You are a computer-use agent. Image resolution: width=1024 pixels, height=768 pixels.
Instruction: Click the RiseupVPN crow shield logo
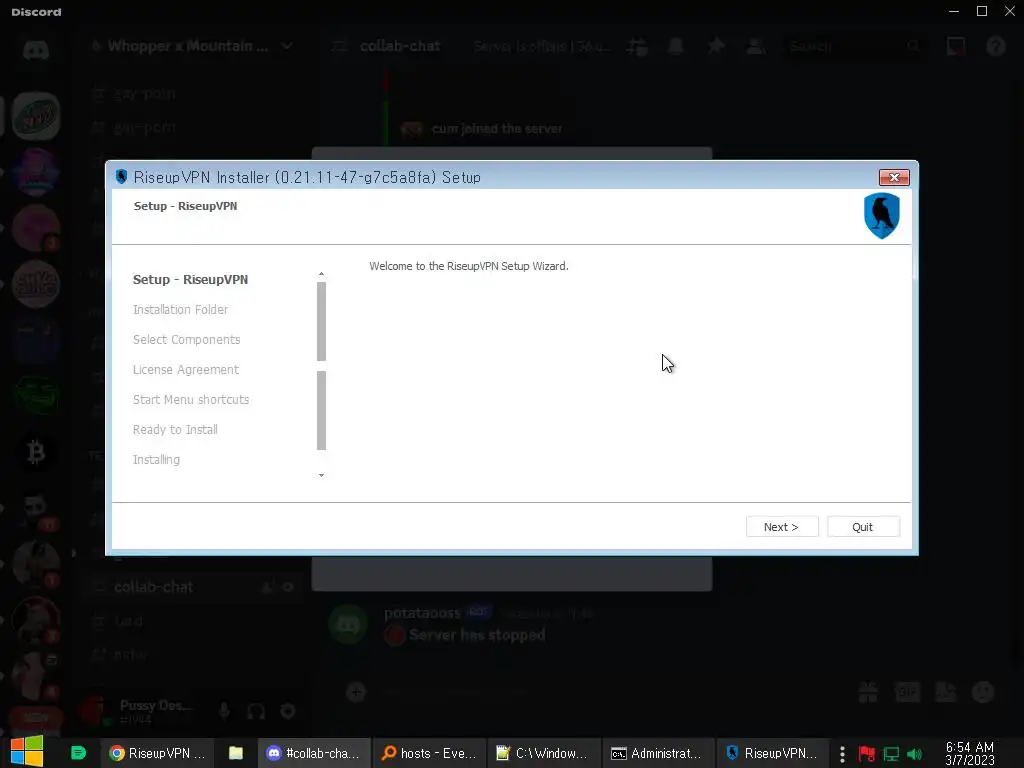pyautogui.click(x=882, y=216)
